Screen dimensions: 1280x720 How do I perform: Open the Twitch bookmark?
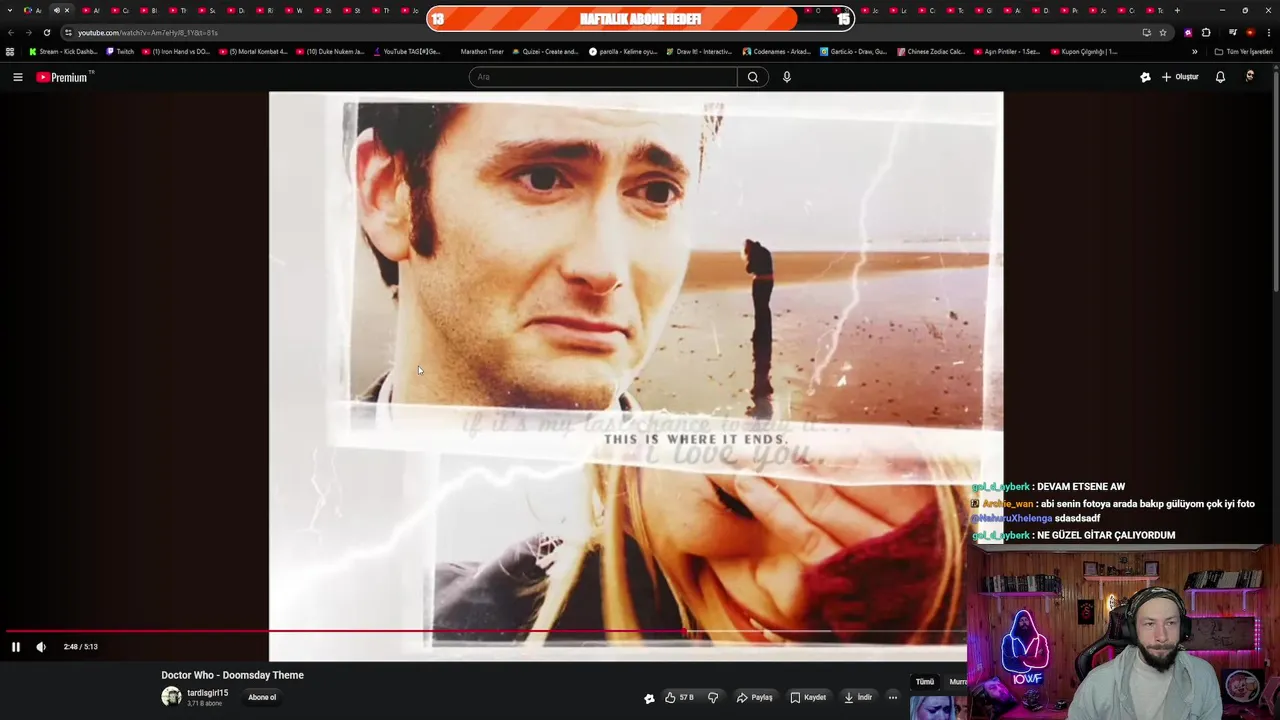click(120, 52)
